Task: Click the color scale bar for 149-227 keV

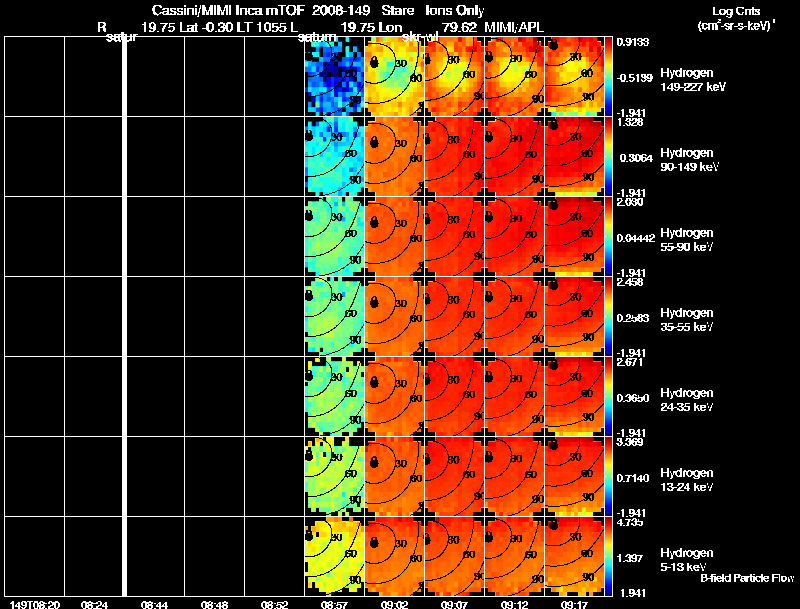Action: click(x=608, y=76)
